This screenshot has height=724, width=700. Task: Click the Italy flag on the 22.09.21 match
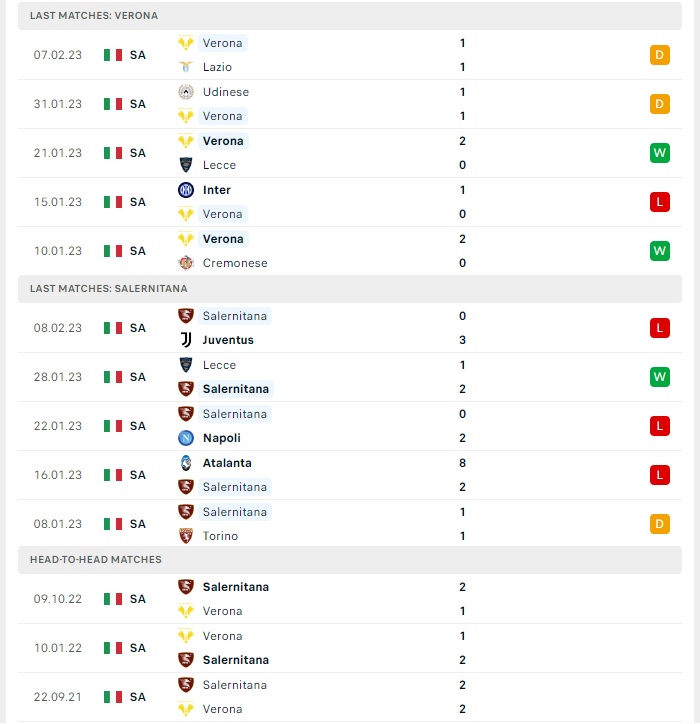coord(113,697)
